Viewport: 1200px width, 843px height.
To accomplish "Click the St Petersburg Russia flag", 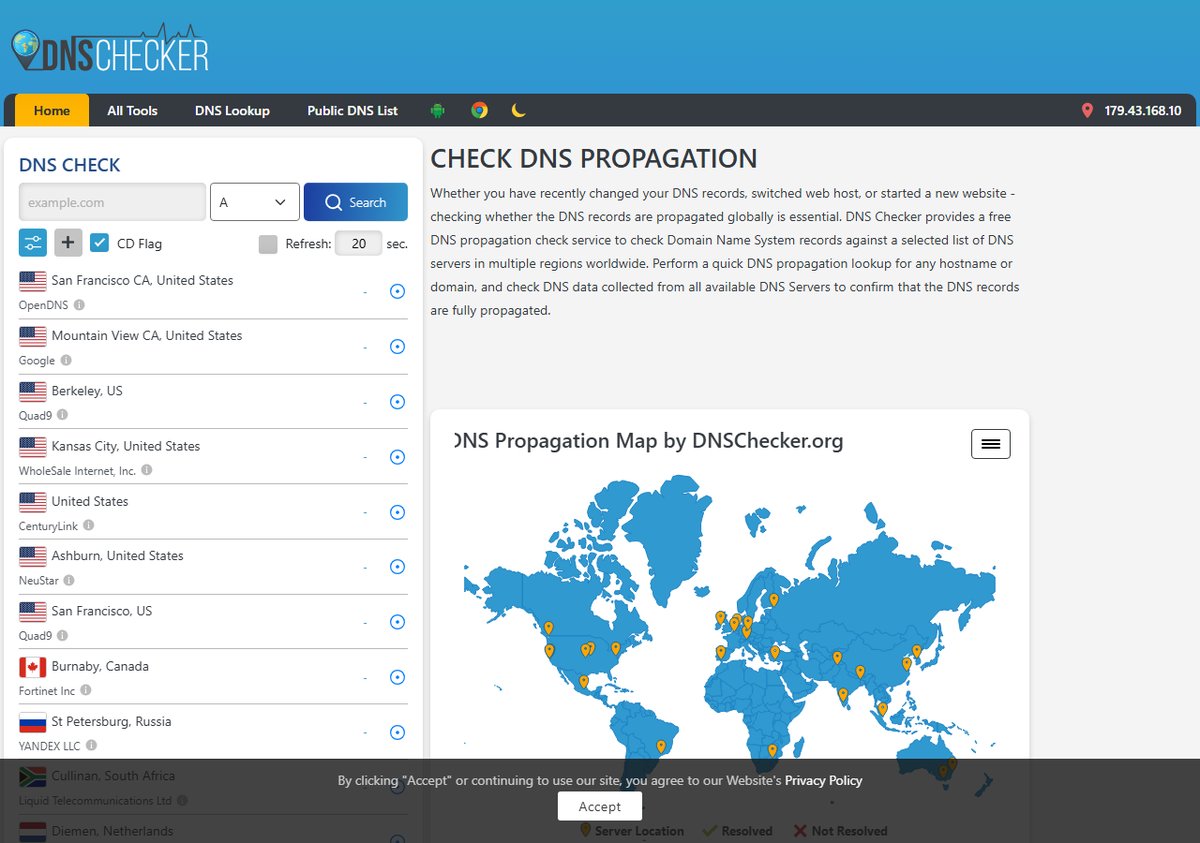I will pos(33,722).
